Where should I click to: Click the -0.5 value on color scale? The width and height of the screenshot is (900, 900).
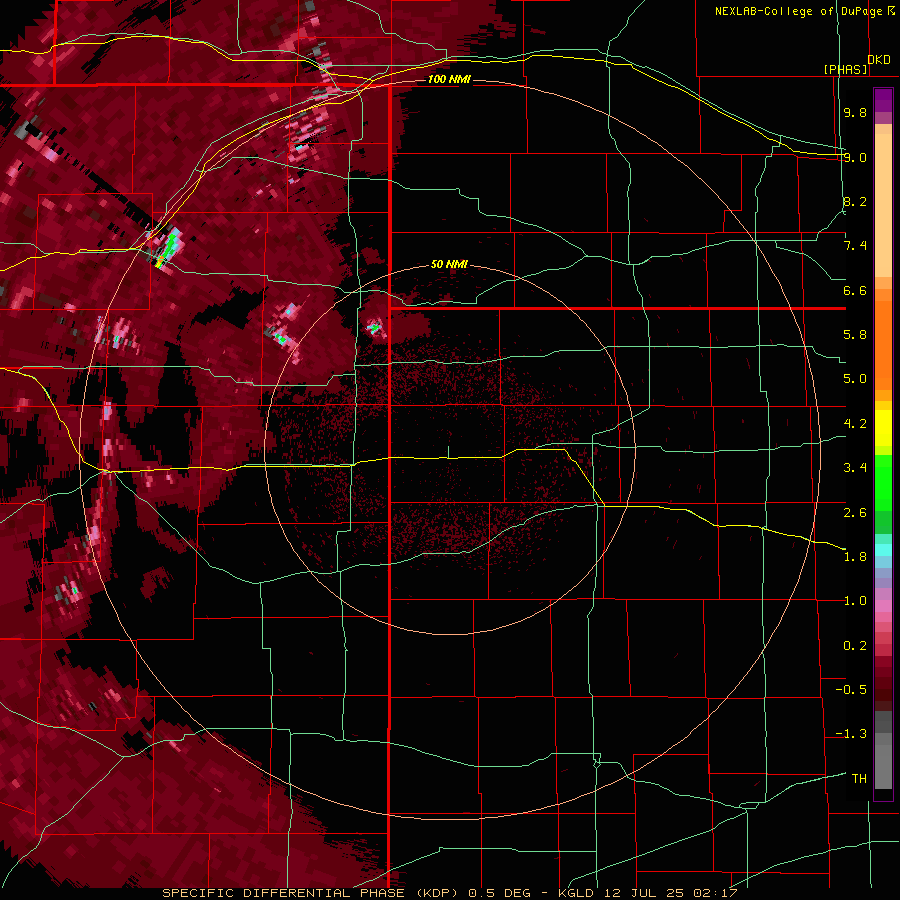tap(851, 690)
